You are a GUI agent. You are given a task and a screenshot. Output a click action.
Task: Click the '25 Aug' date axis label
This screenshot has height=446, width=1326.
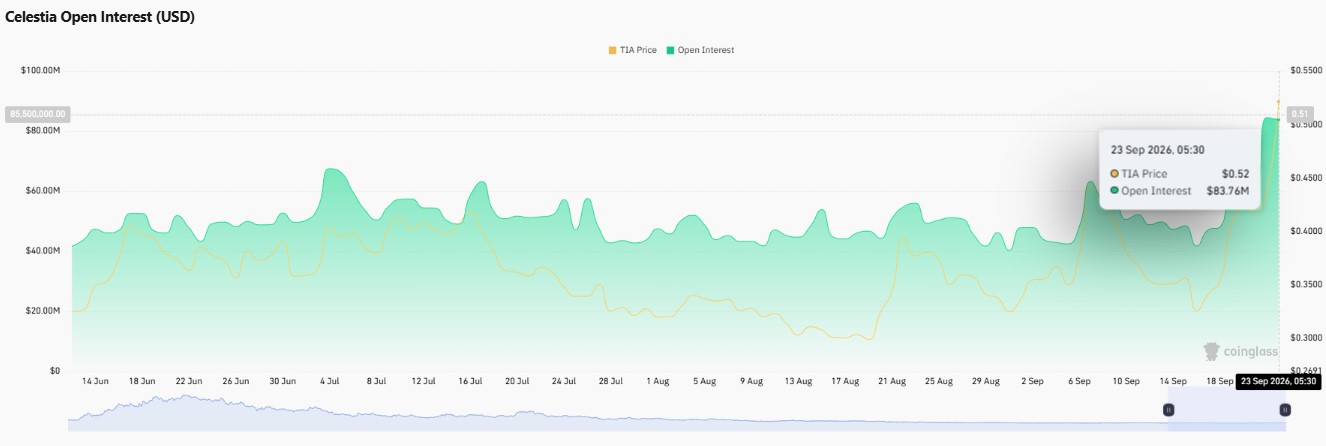click(x=939, y=381)
